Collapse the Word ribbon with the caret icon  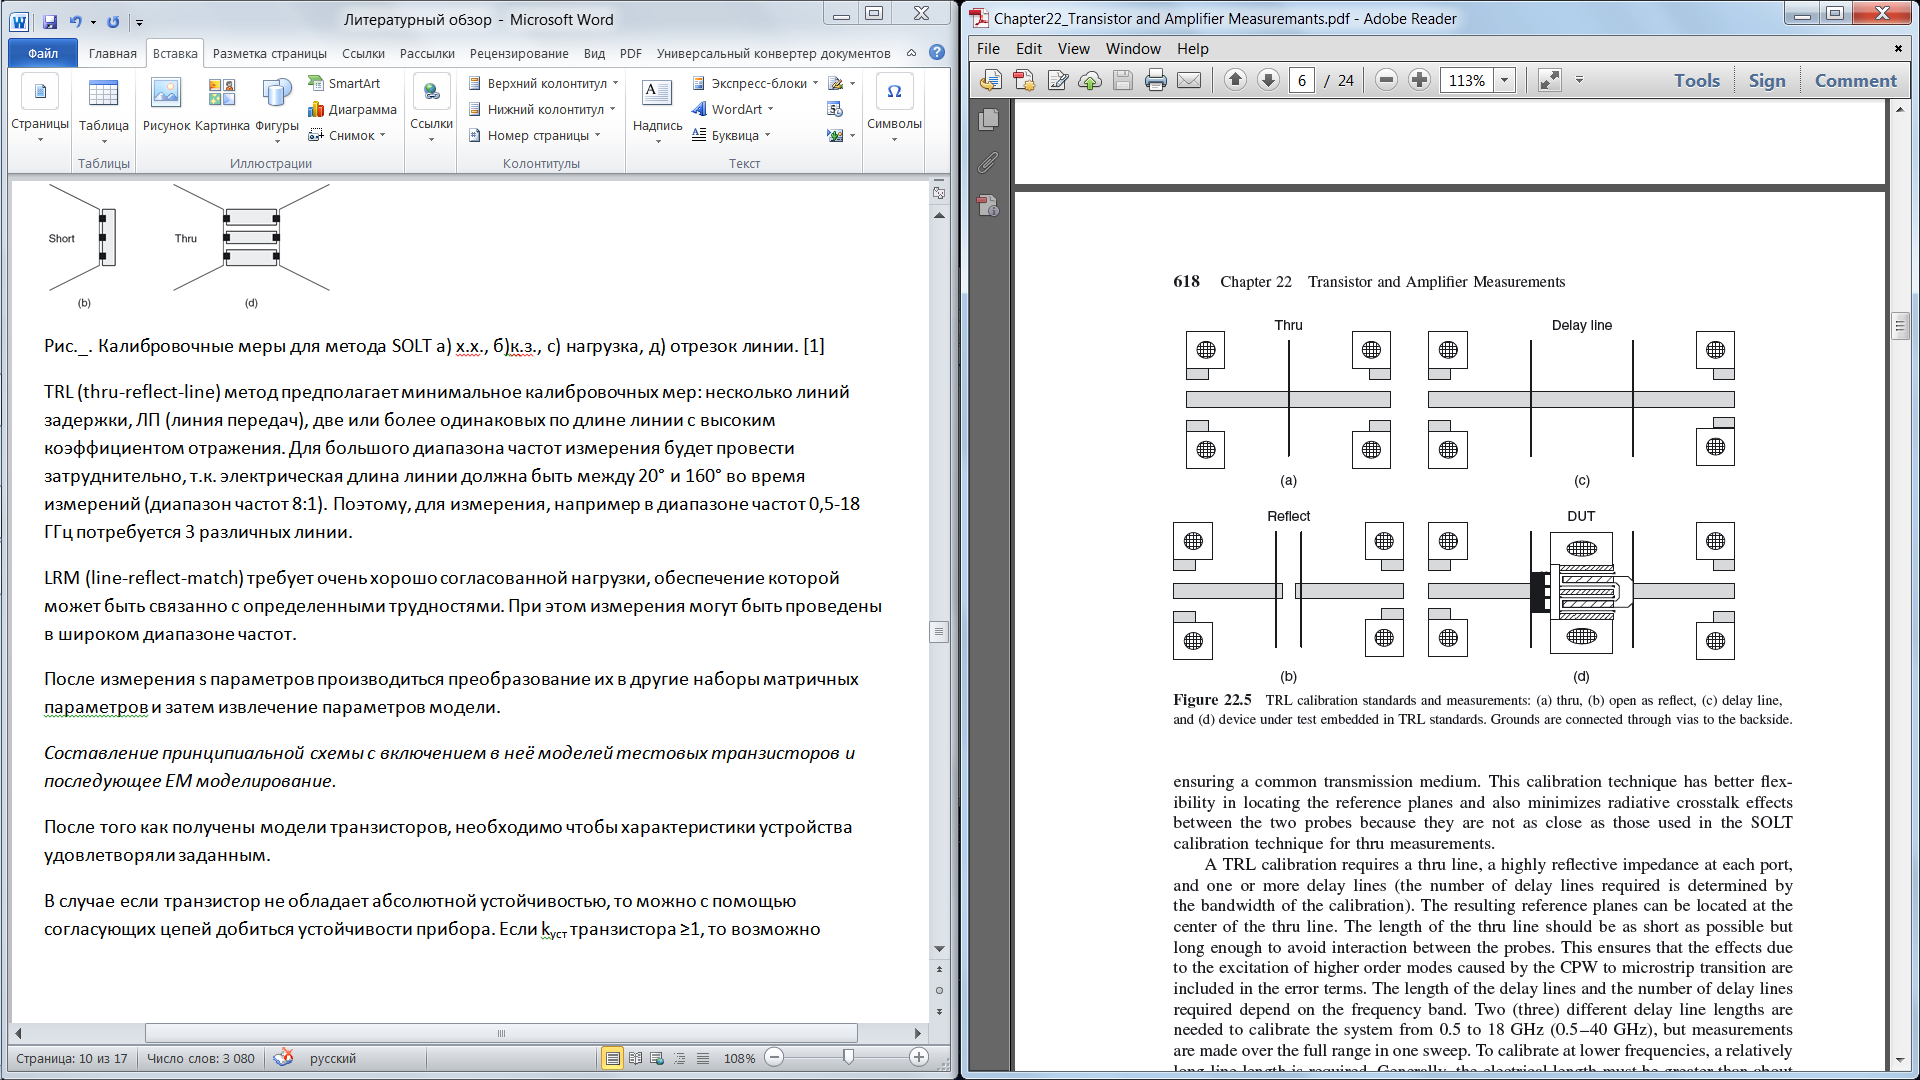pyautogui.click(x=911, y=53)
